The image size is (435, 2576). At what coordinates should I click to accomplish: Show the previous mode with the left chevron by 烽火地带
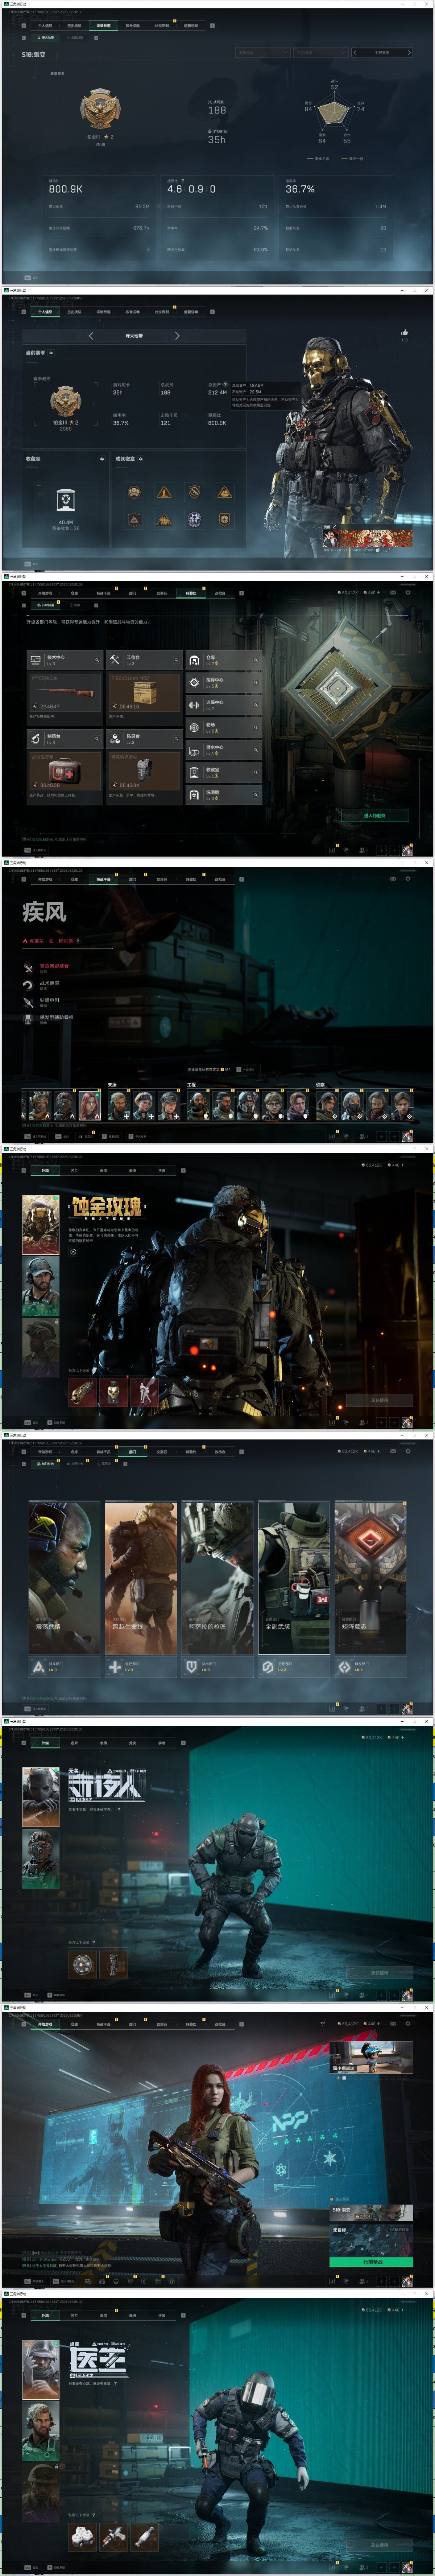[x=91, y=336]
